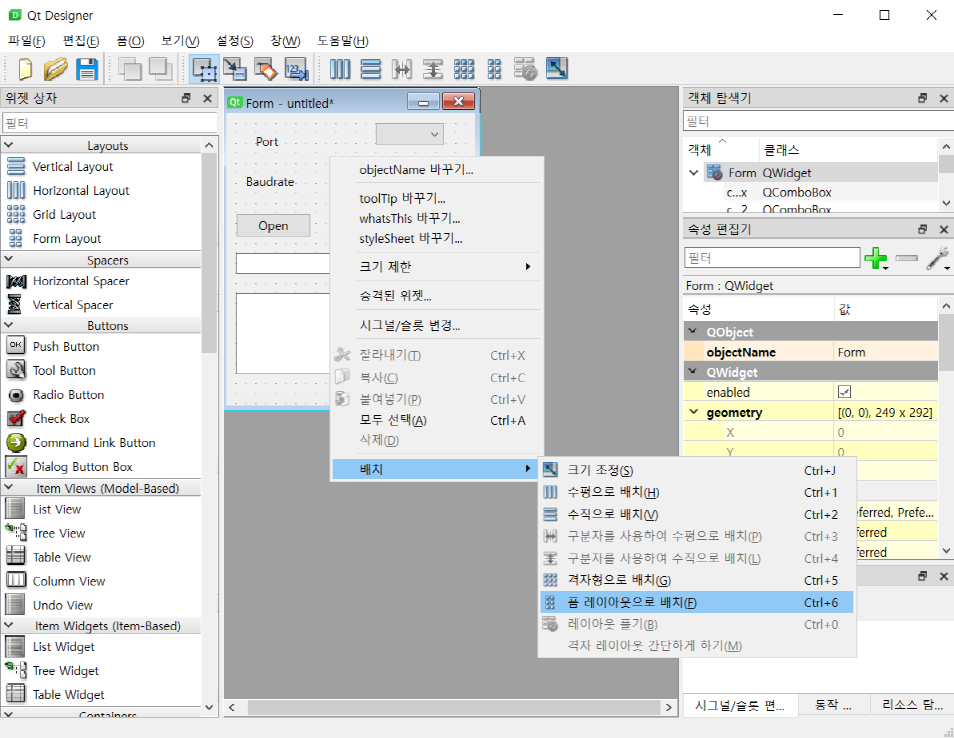Select 모두 선택 in context menu
This screenshot has width=954, height=738.
point(436,420)
